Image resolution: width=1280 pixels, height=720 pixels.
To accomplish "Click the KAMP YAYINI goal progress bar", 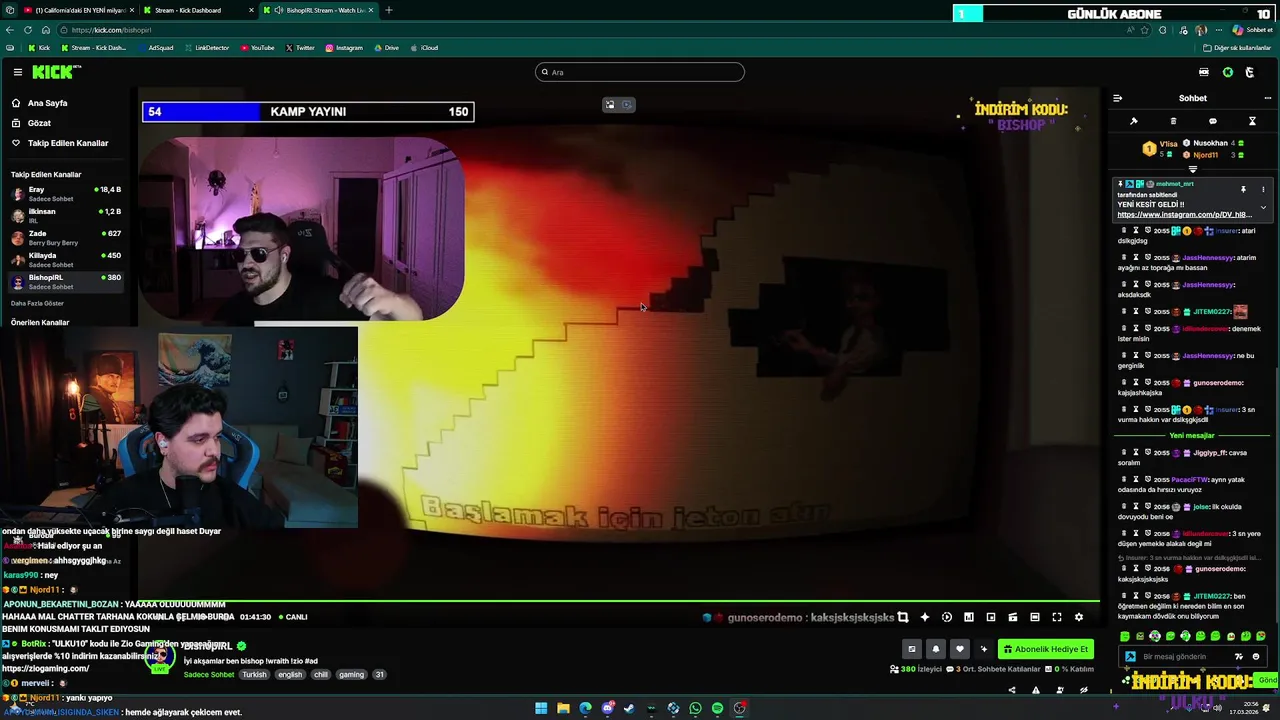I will point(308,112).
